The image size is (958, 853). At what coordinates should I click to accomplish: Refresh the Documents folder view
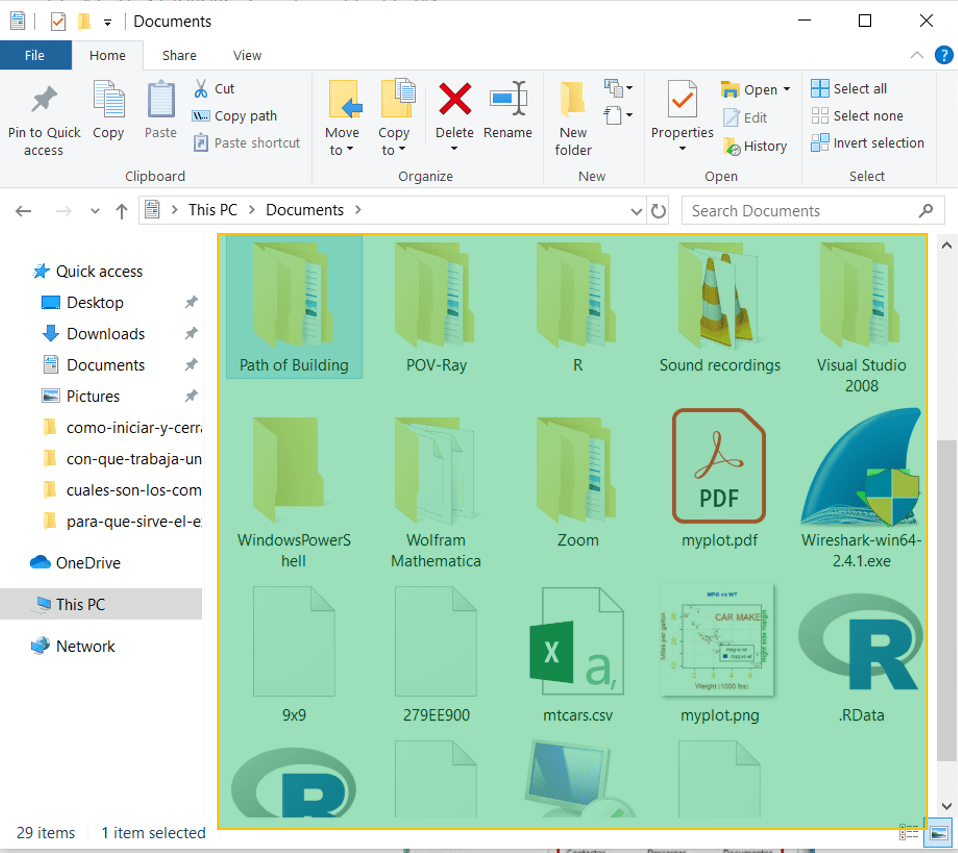click(x=658, y=211)
